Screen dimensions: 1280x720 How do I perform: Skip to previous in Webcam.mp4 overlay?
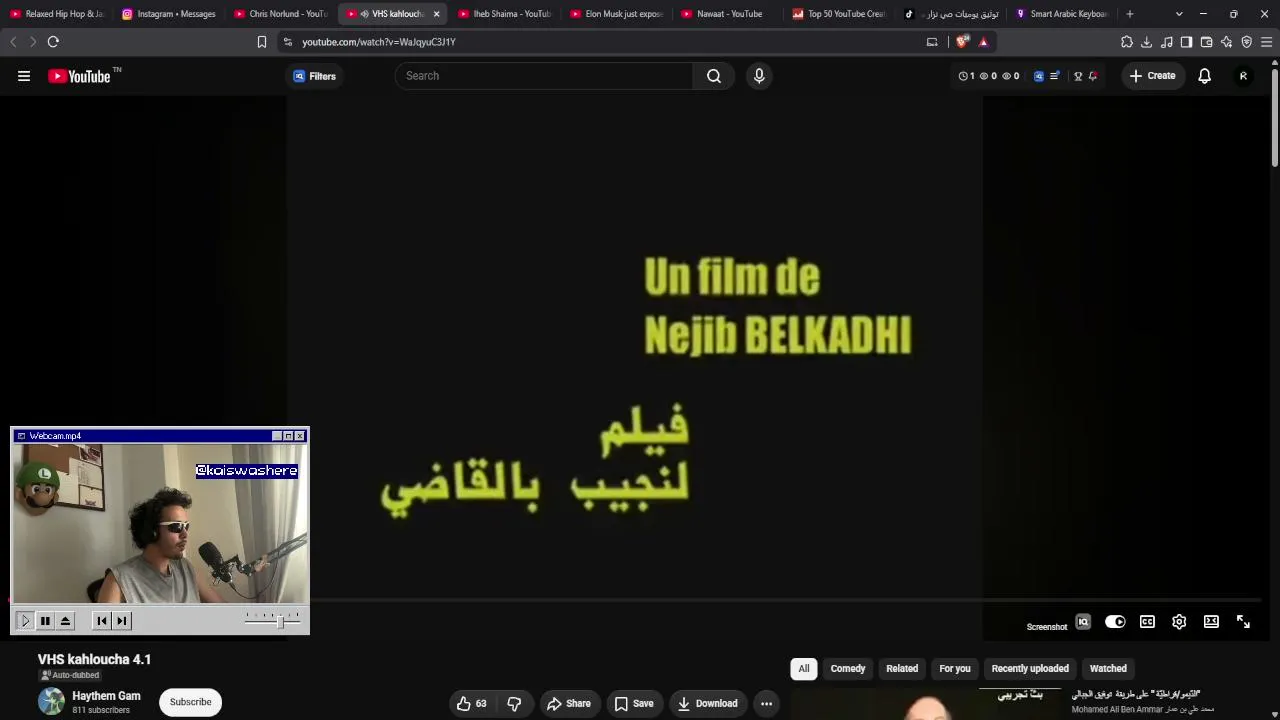pos(102,621)
